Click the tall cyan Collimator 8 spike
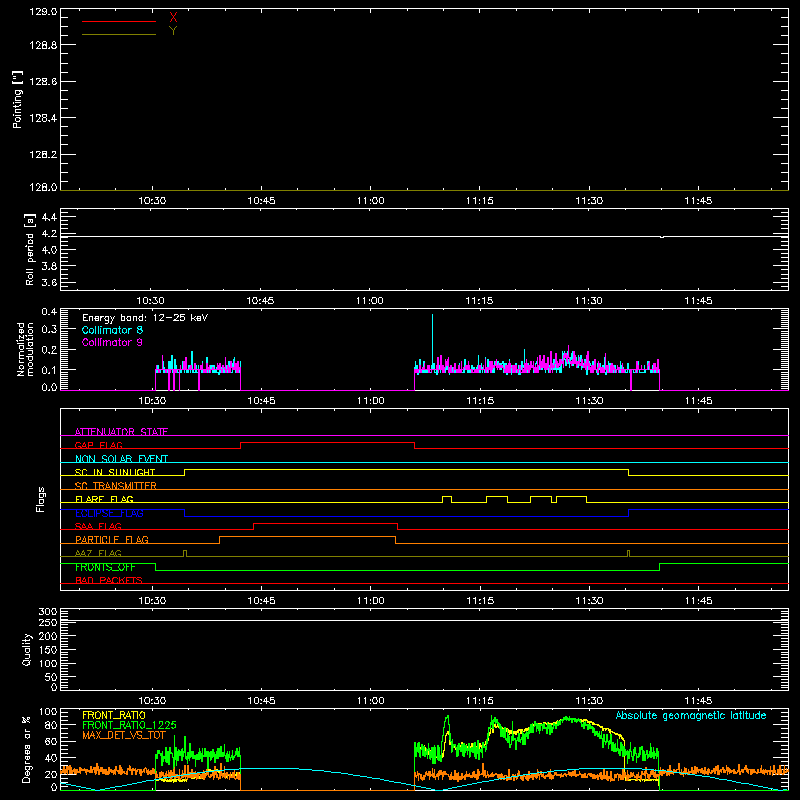The image size is (800, 800). pyautogui.click(x=433, y=339)
